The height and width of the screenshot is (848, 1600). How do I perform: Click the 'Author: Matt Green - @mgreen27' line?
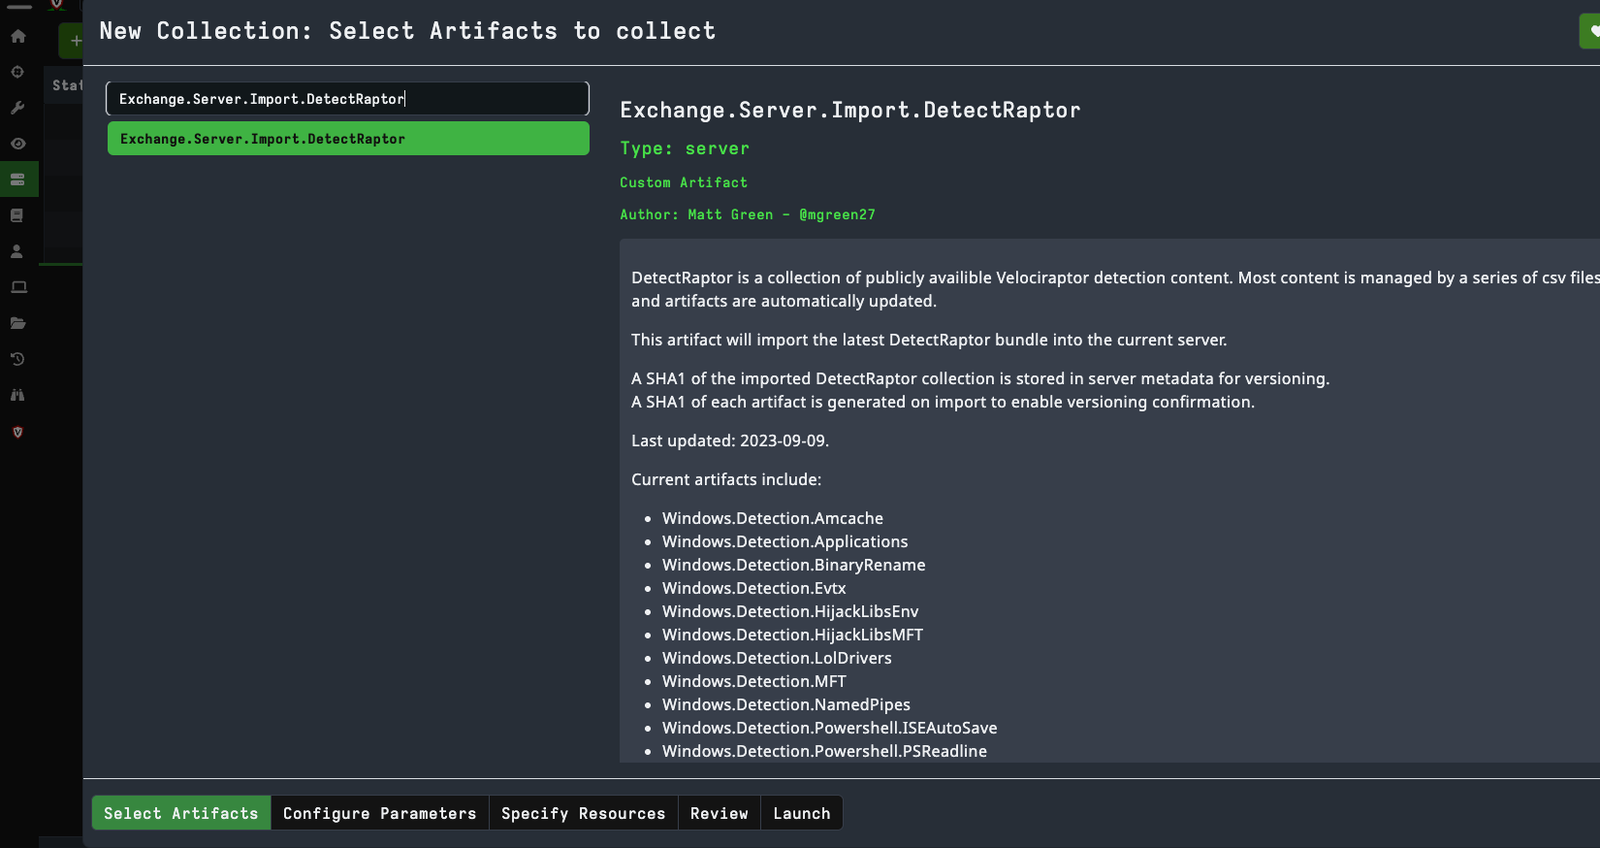point(748,214)
